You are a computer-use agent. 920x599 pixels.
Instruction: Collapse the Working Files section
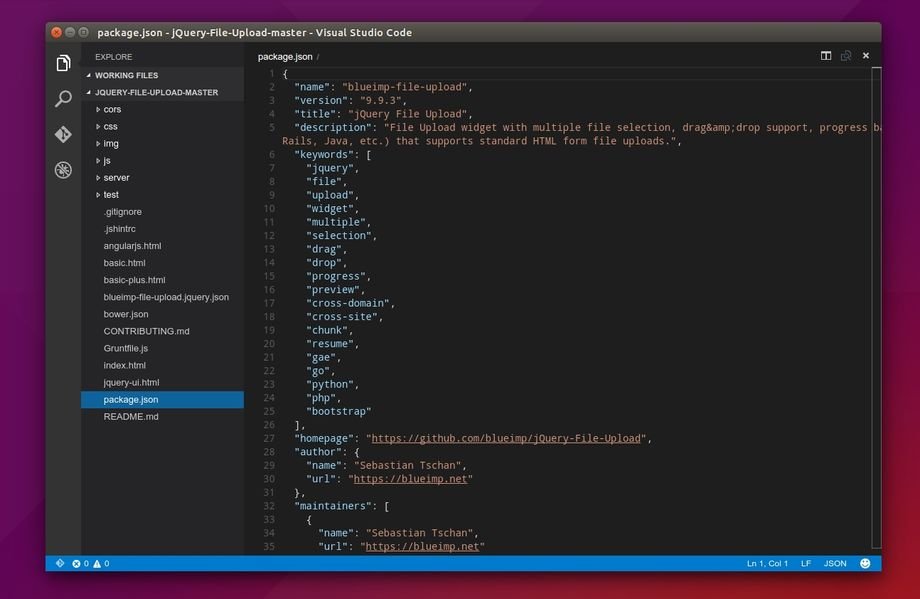(x=126, y=75)
